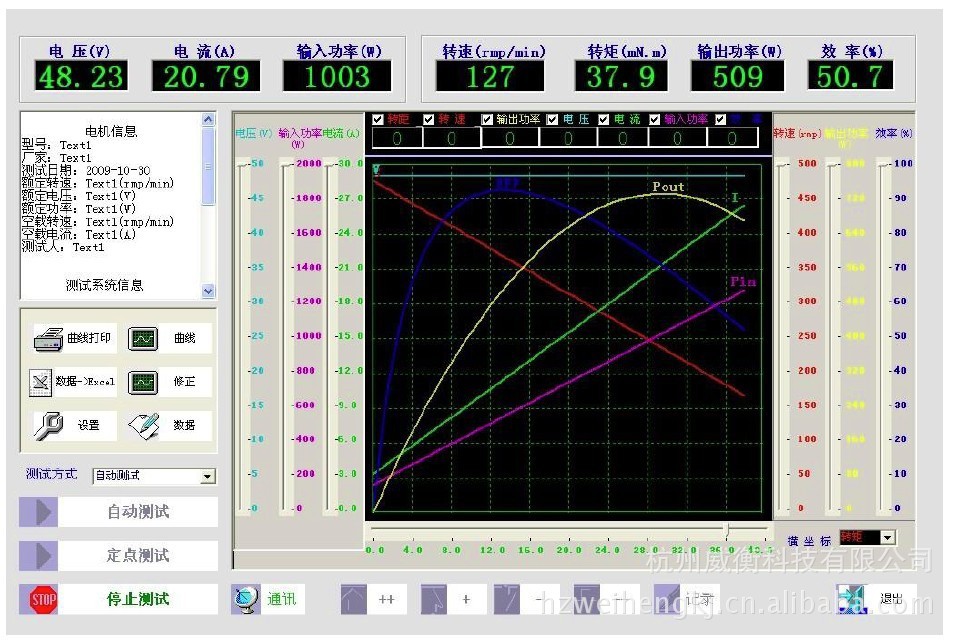964x642 pixels.
Task: Click the 电压 (V) vertical axis slider
Action: point(243,336)
